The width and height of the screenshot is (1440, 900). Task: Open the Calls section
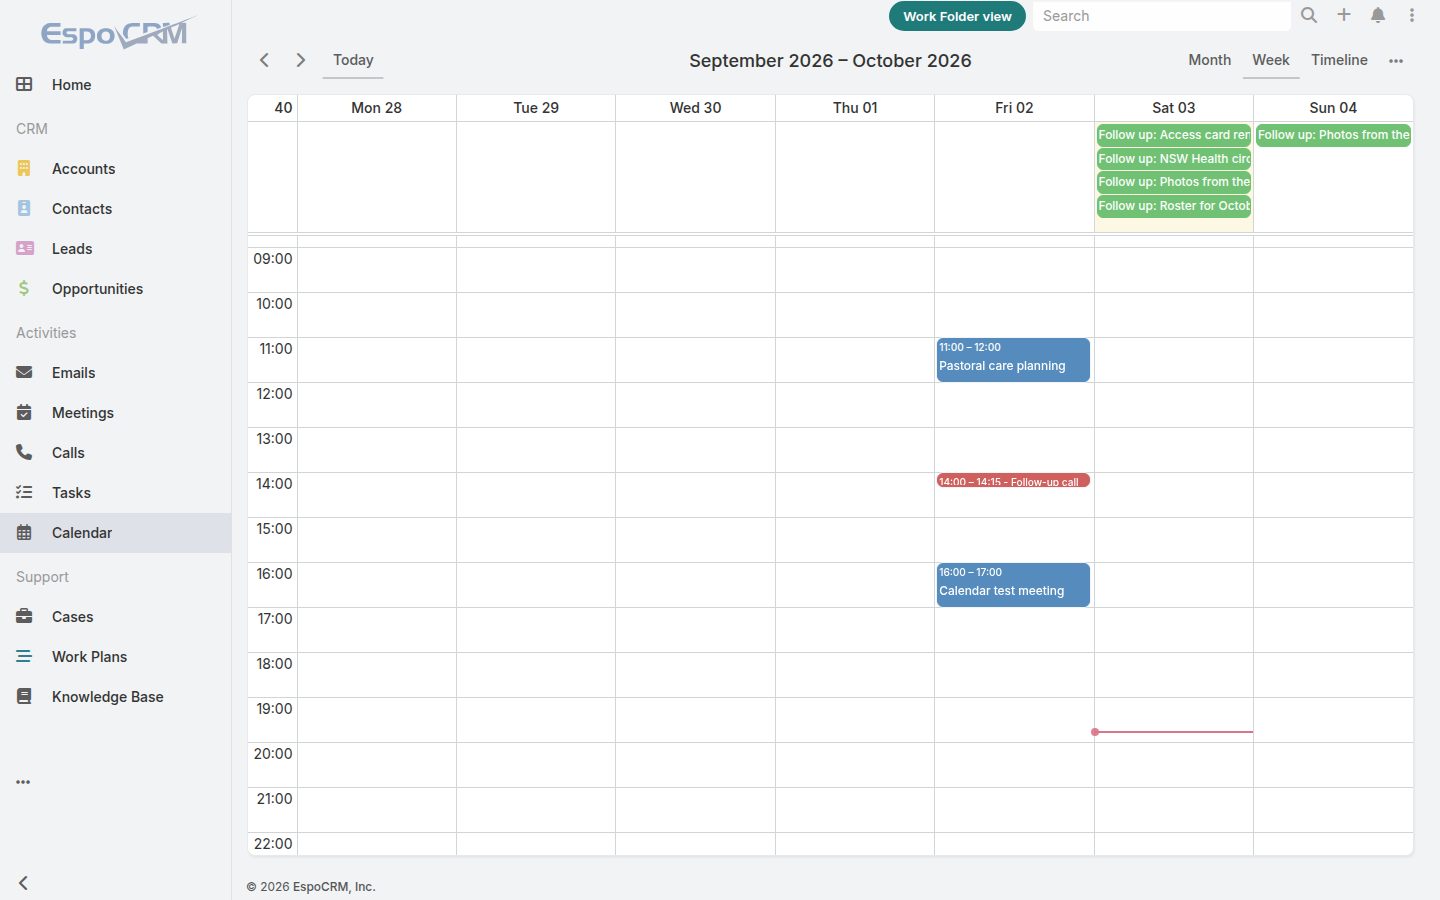[115, 453]
